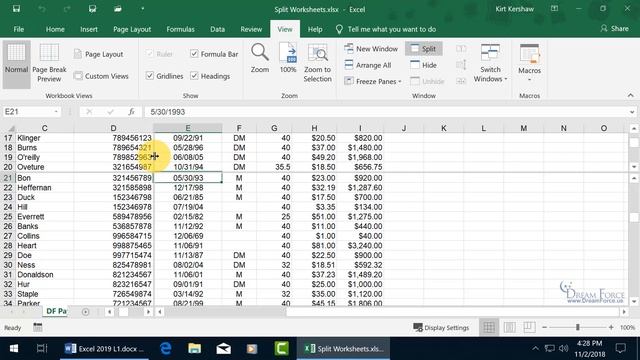Open Custom Views dialog
The height and width of the screenshot is (360, 640).
pos(101,76)
